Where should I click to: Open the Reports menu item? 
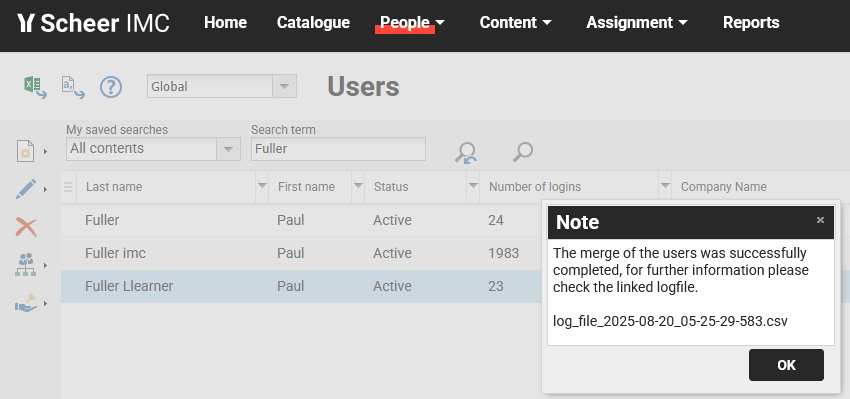[x=751, y=22]
